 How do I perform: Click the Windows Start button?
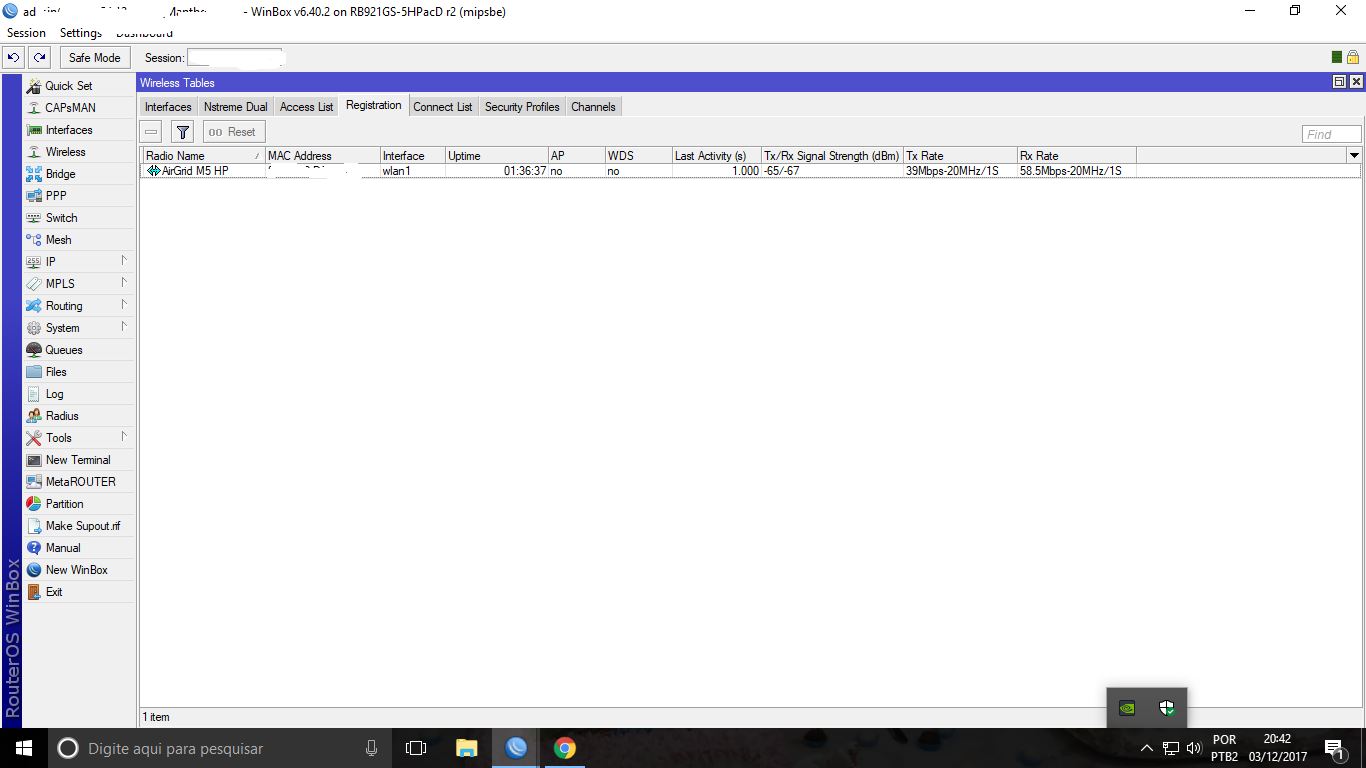click(24, 748)
